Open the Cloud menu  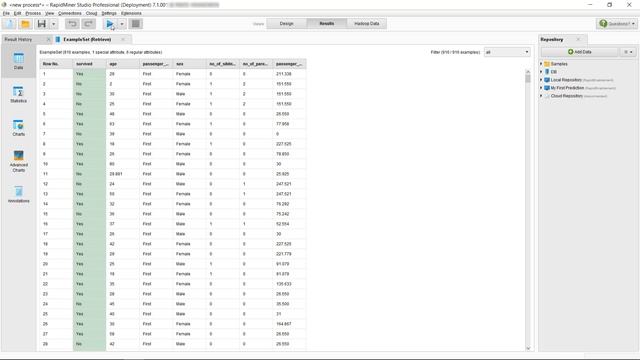coord(91,13)
